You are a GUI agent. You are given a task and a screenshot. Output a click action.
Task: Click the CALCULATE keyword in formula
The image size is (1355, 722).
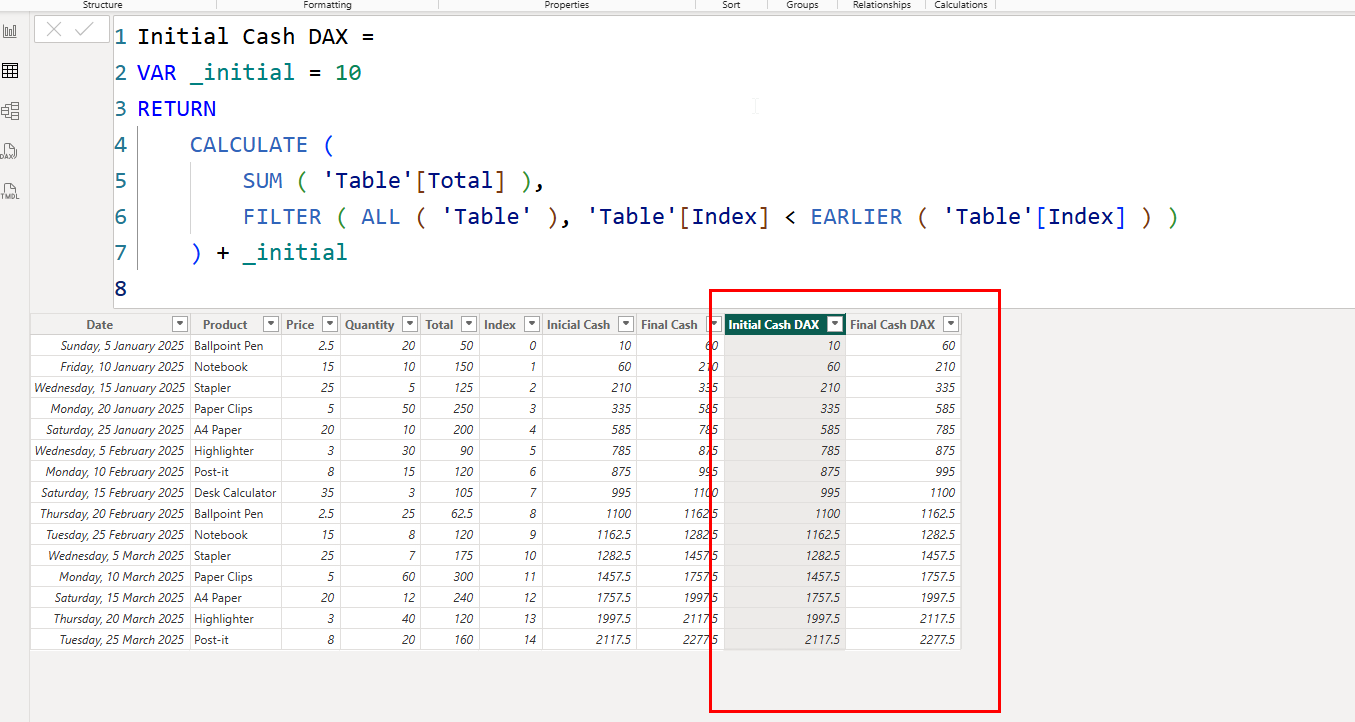[x=249, y=145]
